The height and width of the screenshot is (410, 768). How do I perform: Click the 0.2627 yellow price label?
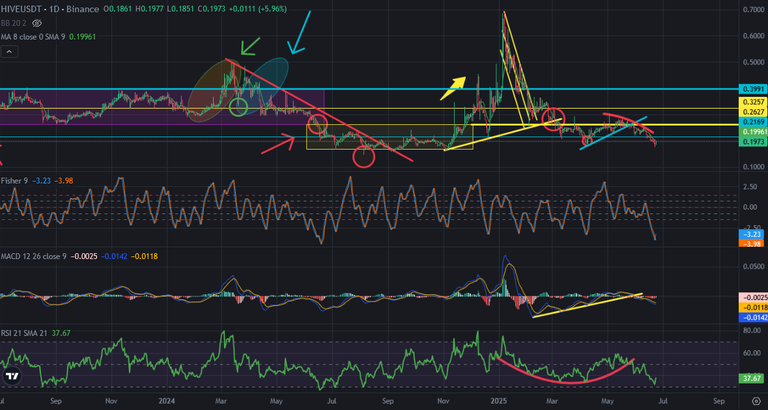click(x=752, y=112)
